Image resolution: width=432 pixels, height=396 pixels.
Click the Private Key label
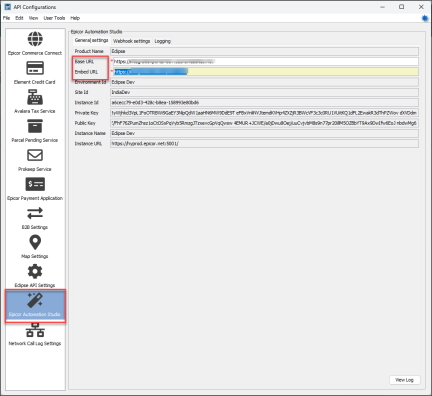(87, 113)
